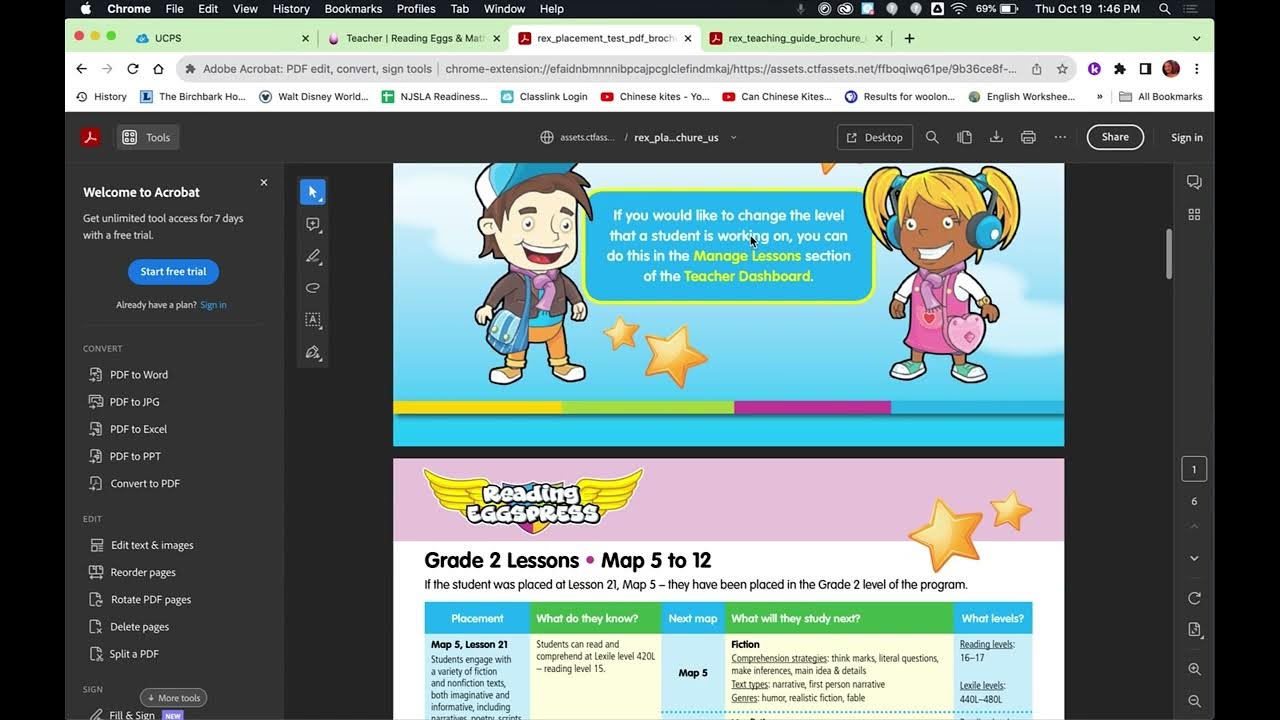This screenshot has width=1280, height=720.
Task: Expand the file name dropdown chevron
Action: coord(733,137)
